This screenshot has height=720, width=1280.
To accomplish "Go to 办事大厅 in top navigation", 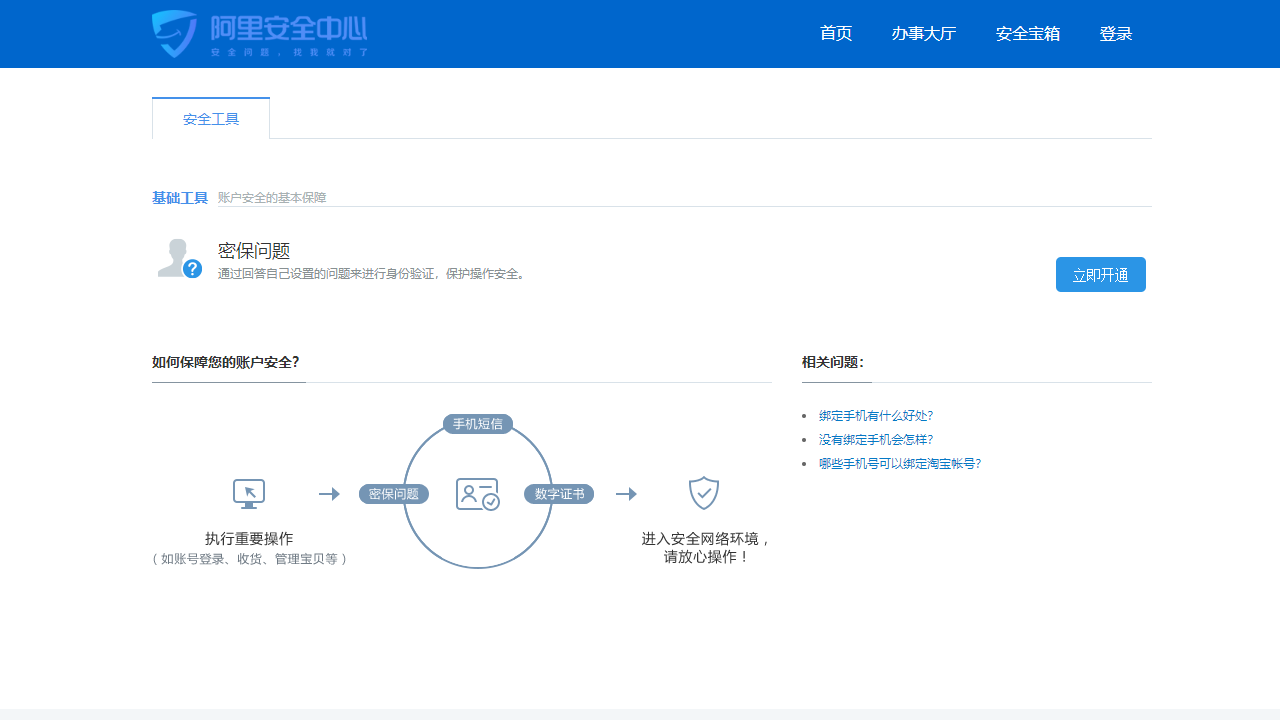I will 924,34.
